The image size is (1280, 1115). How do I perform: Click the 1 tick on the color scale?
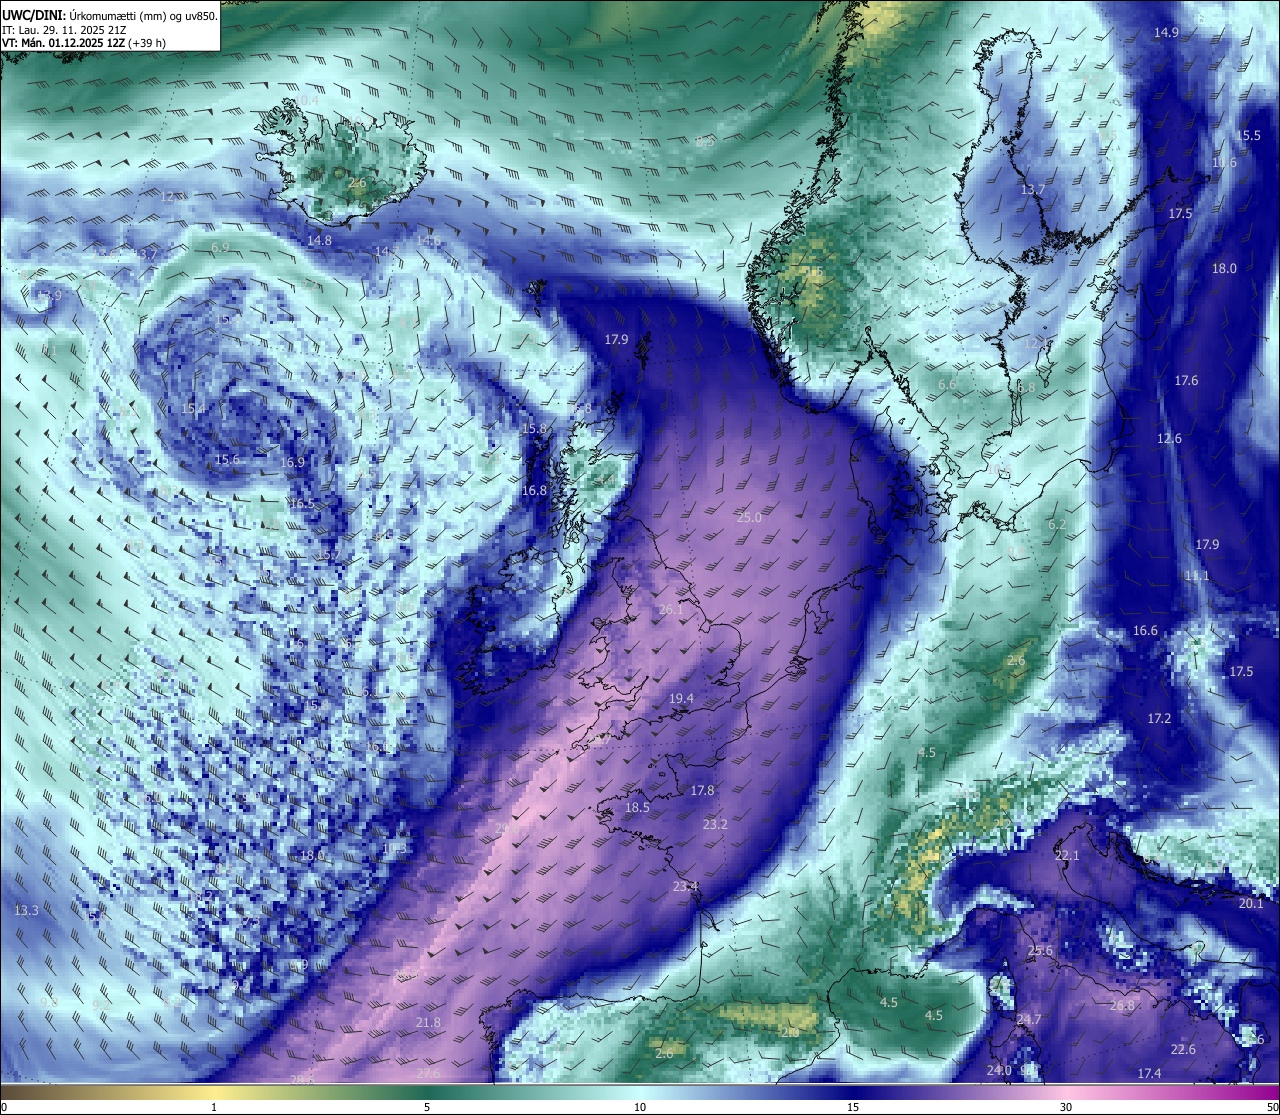(x=214, y=1107)
